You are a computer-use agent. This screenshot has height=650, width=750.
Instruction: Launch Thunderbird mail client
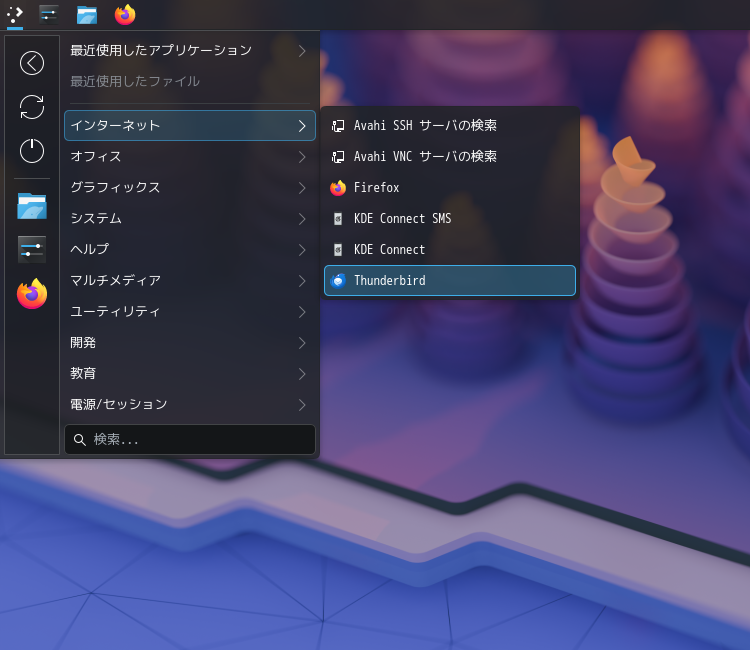(450, 281)
